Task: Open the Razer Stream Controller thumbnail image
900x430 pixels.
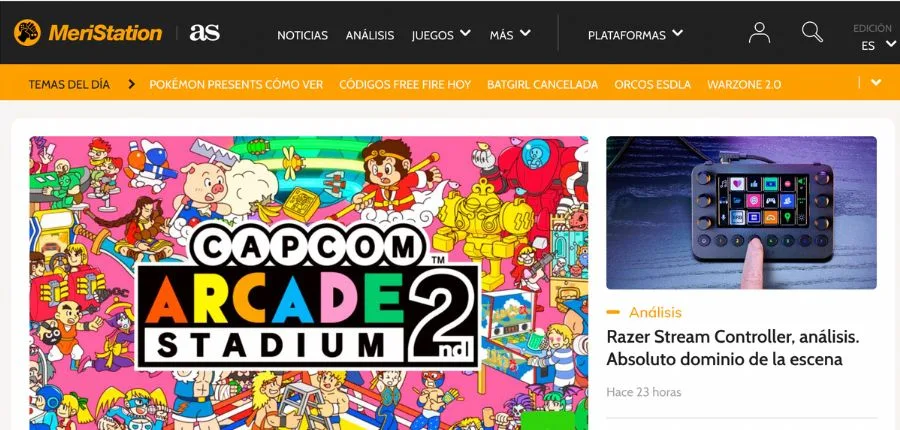Action: (x=741, y=212)
